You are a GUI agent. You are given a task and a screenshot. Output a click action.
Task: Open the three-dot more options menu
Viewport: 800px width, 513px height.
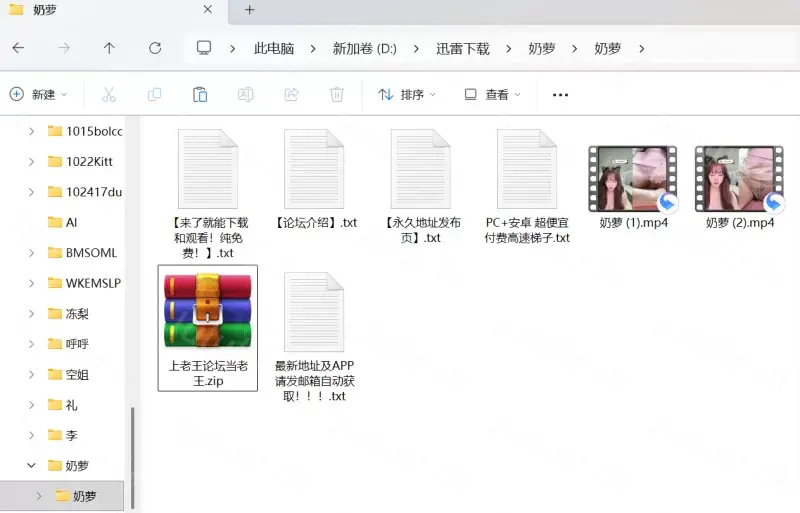click(560, 95)
